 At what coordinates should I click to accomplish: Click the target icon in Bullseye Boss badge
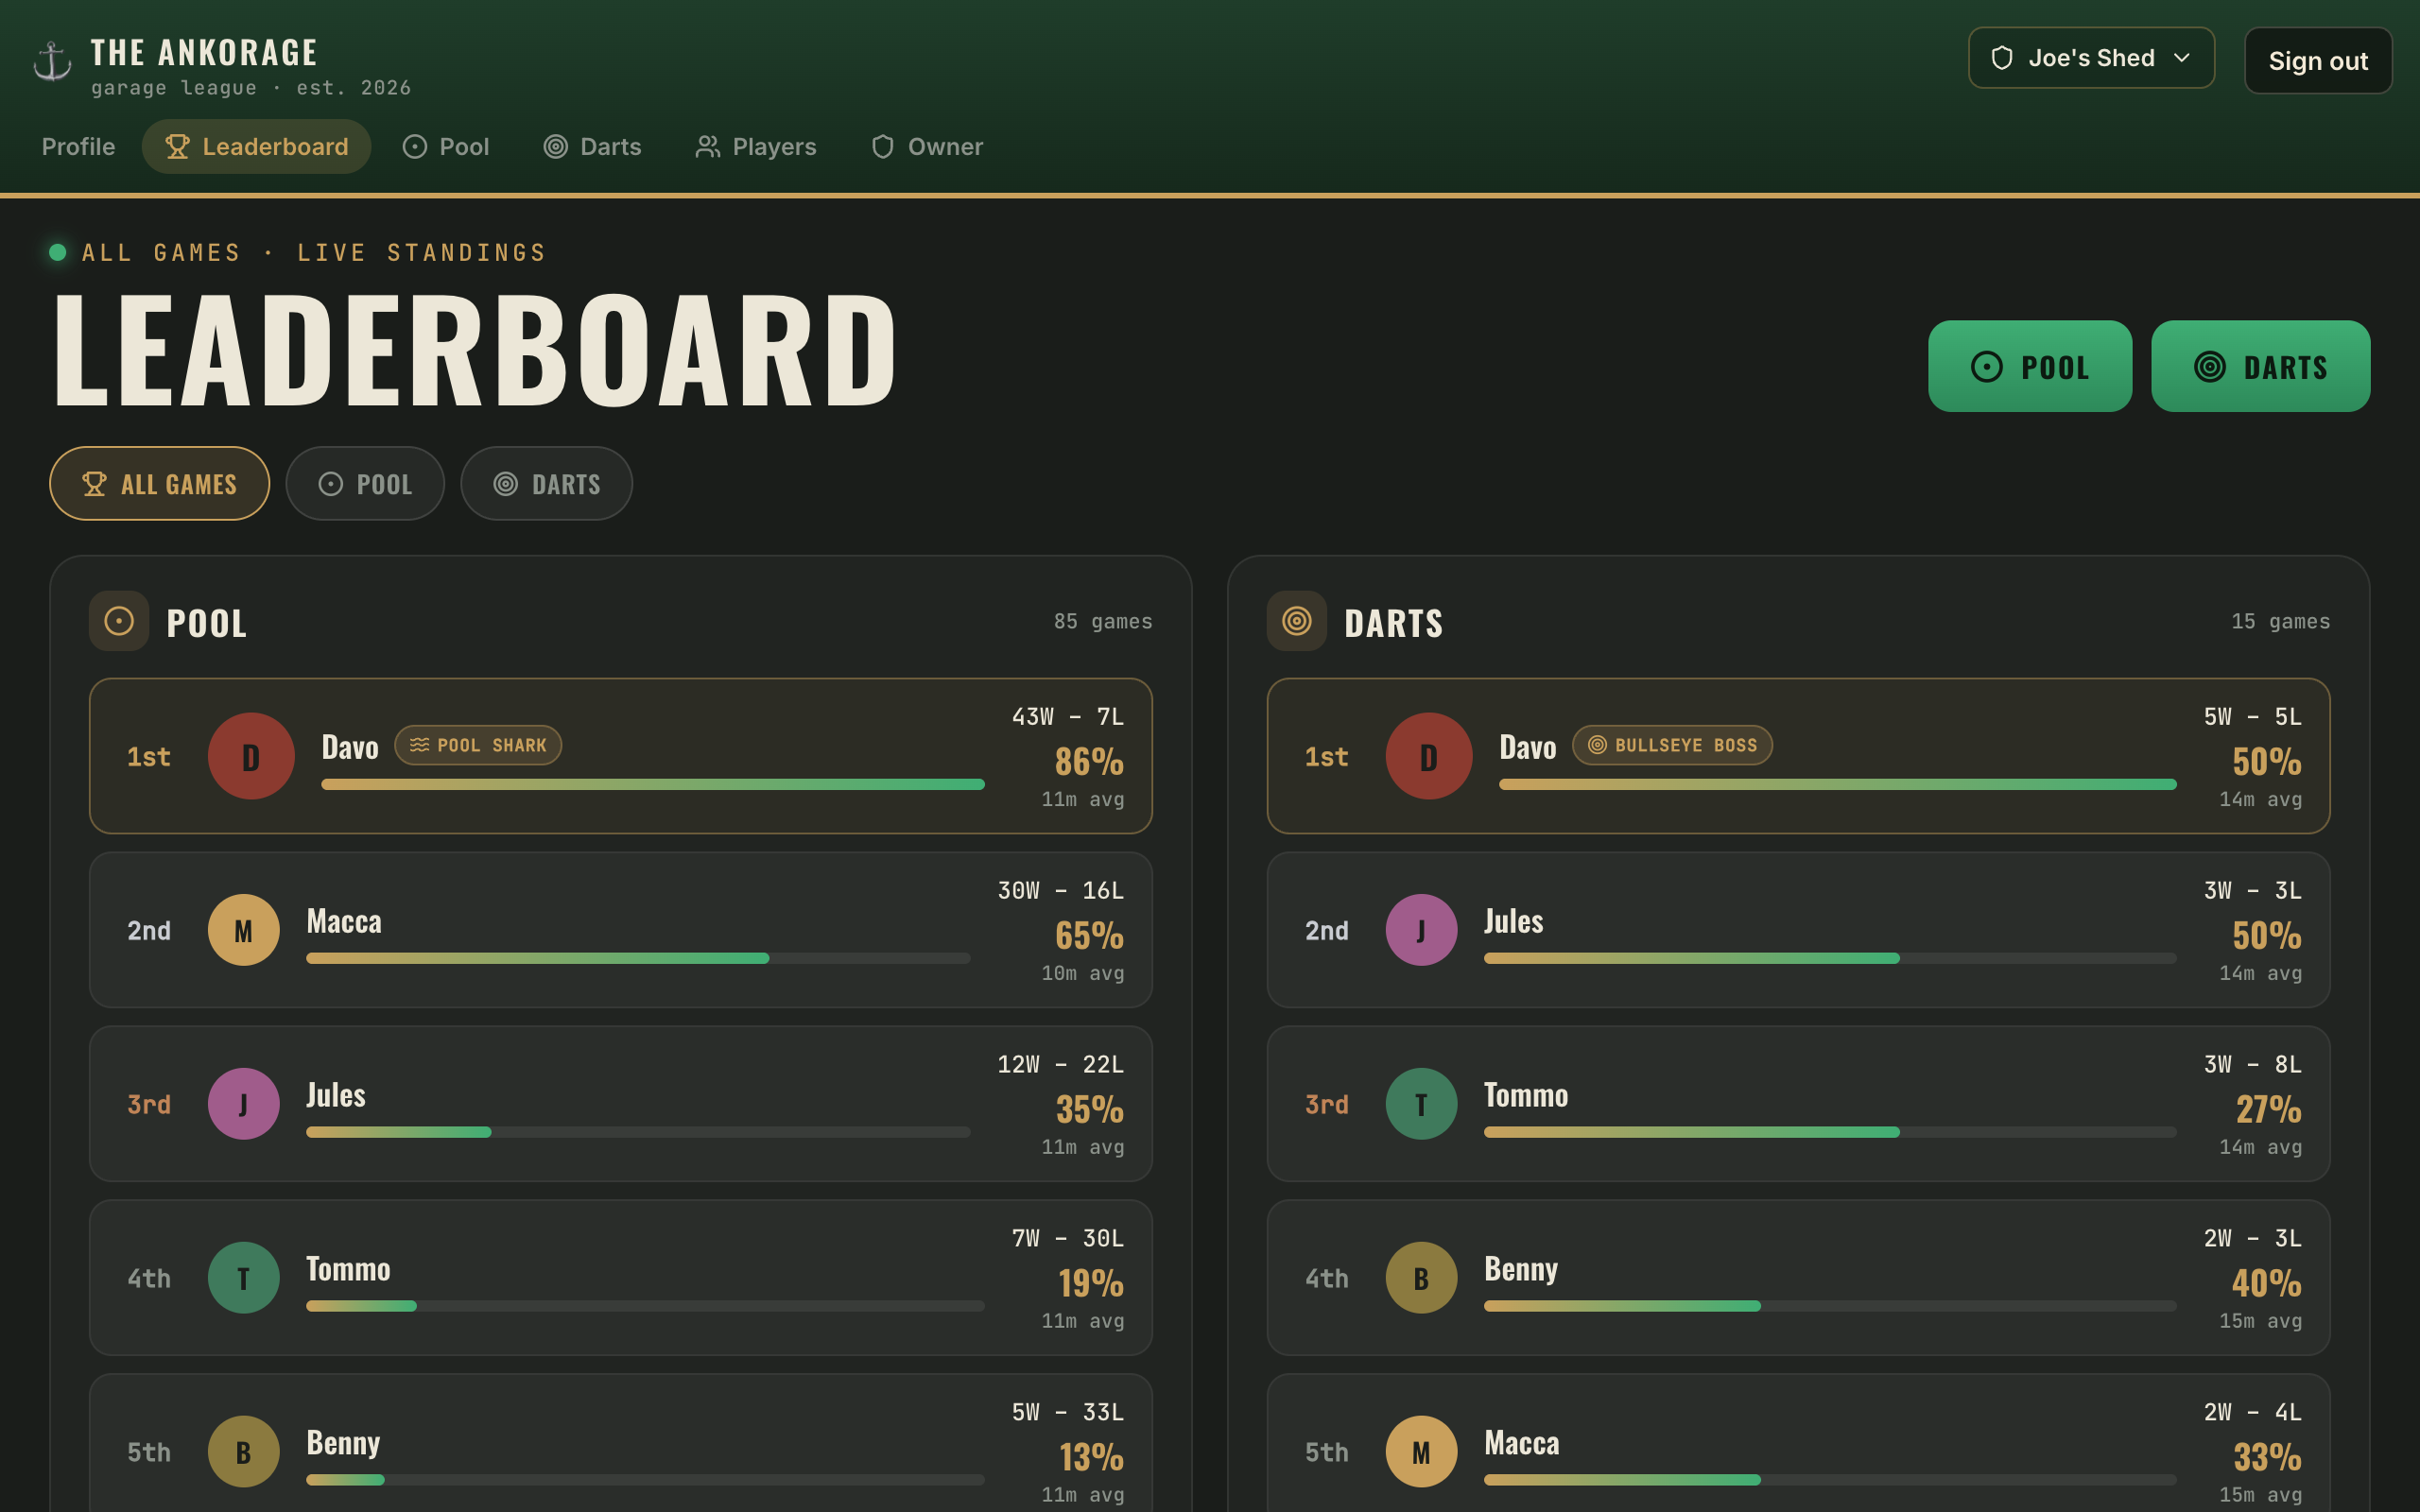pos(1597,745)
